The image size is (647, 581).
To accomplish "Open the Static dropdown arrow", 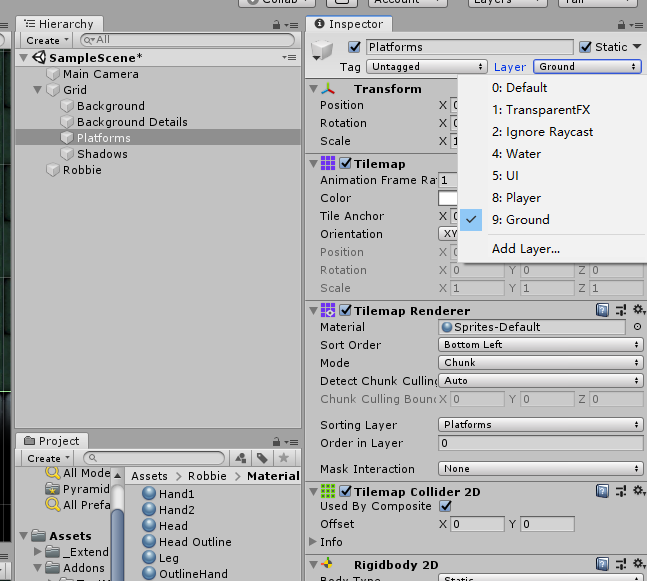I will [x=637, y=47].
